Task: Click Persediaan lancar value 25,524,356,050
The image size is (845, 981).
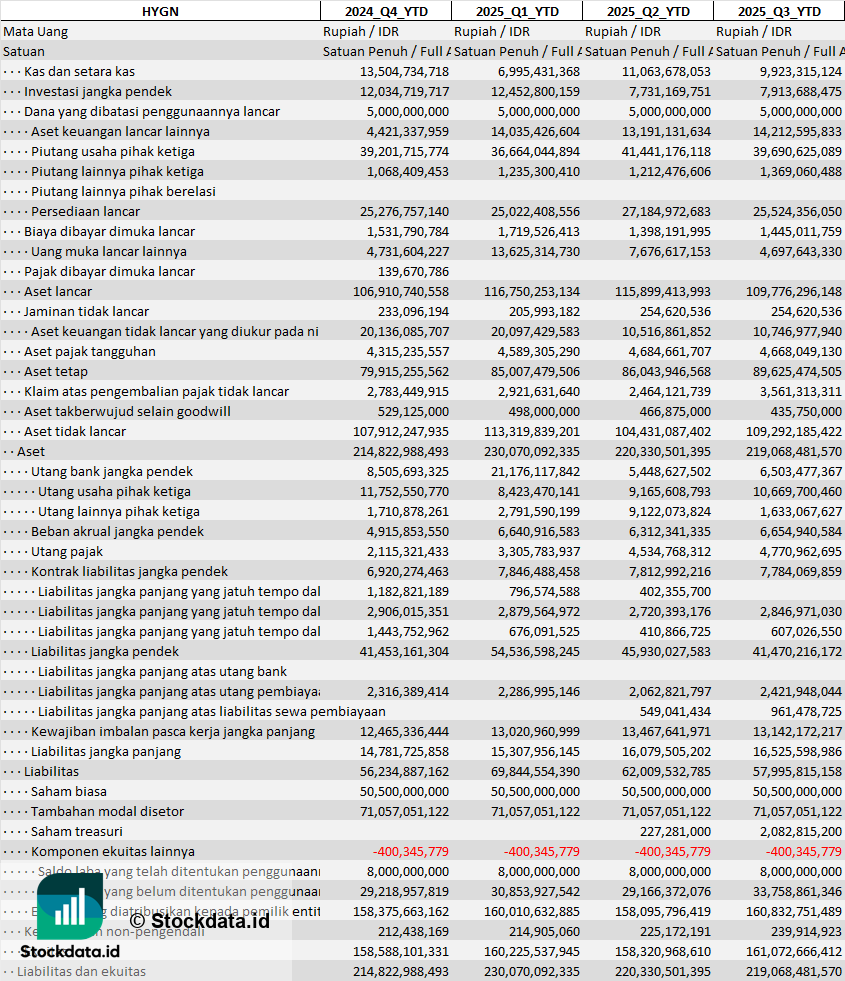Action: click(x=797, y=211)
